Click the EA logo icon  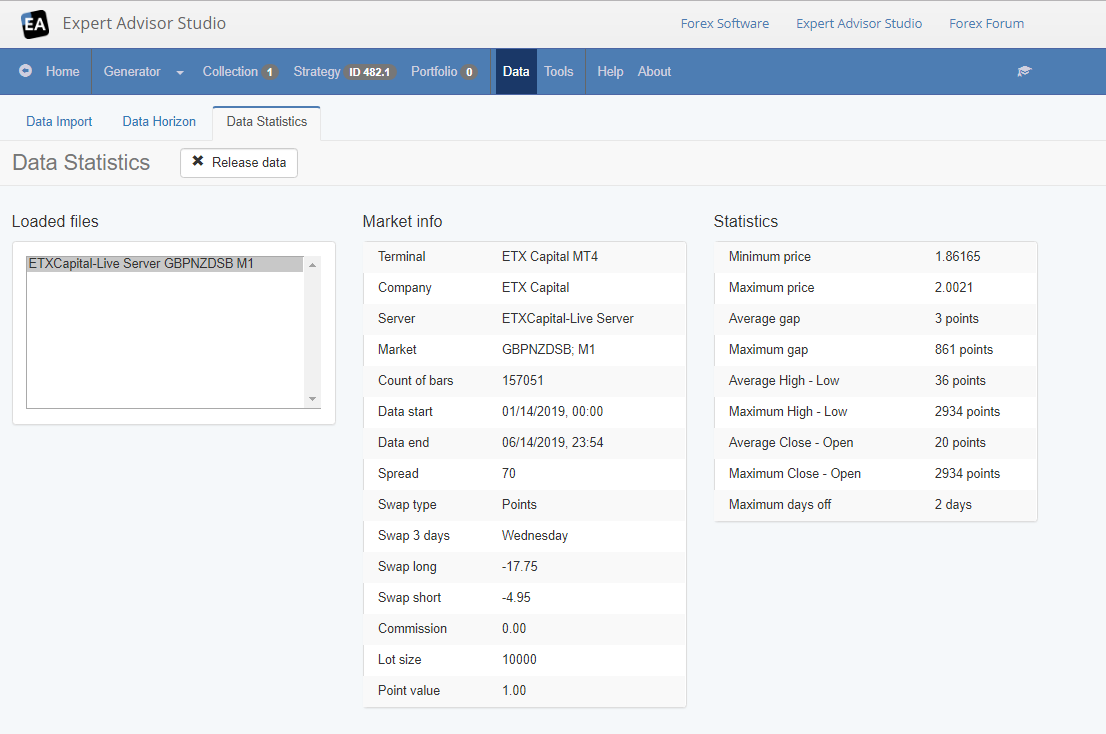[x=35, y=24]
